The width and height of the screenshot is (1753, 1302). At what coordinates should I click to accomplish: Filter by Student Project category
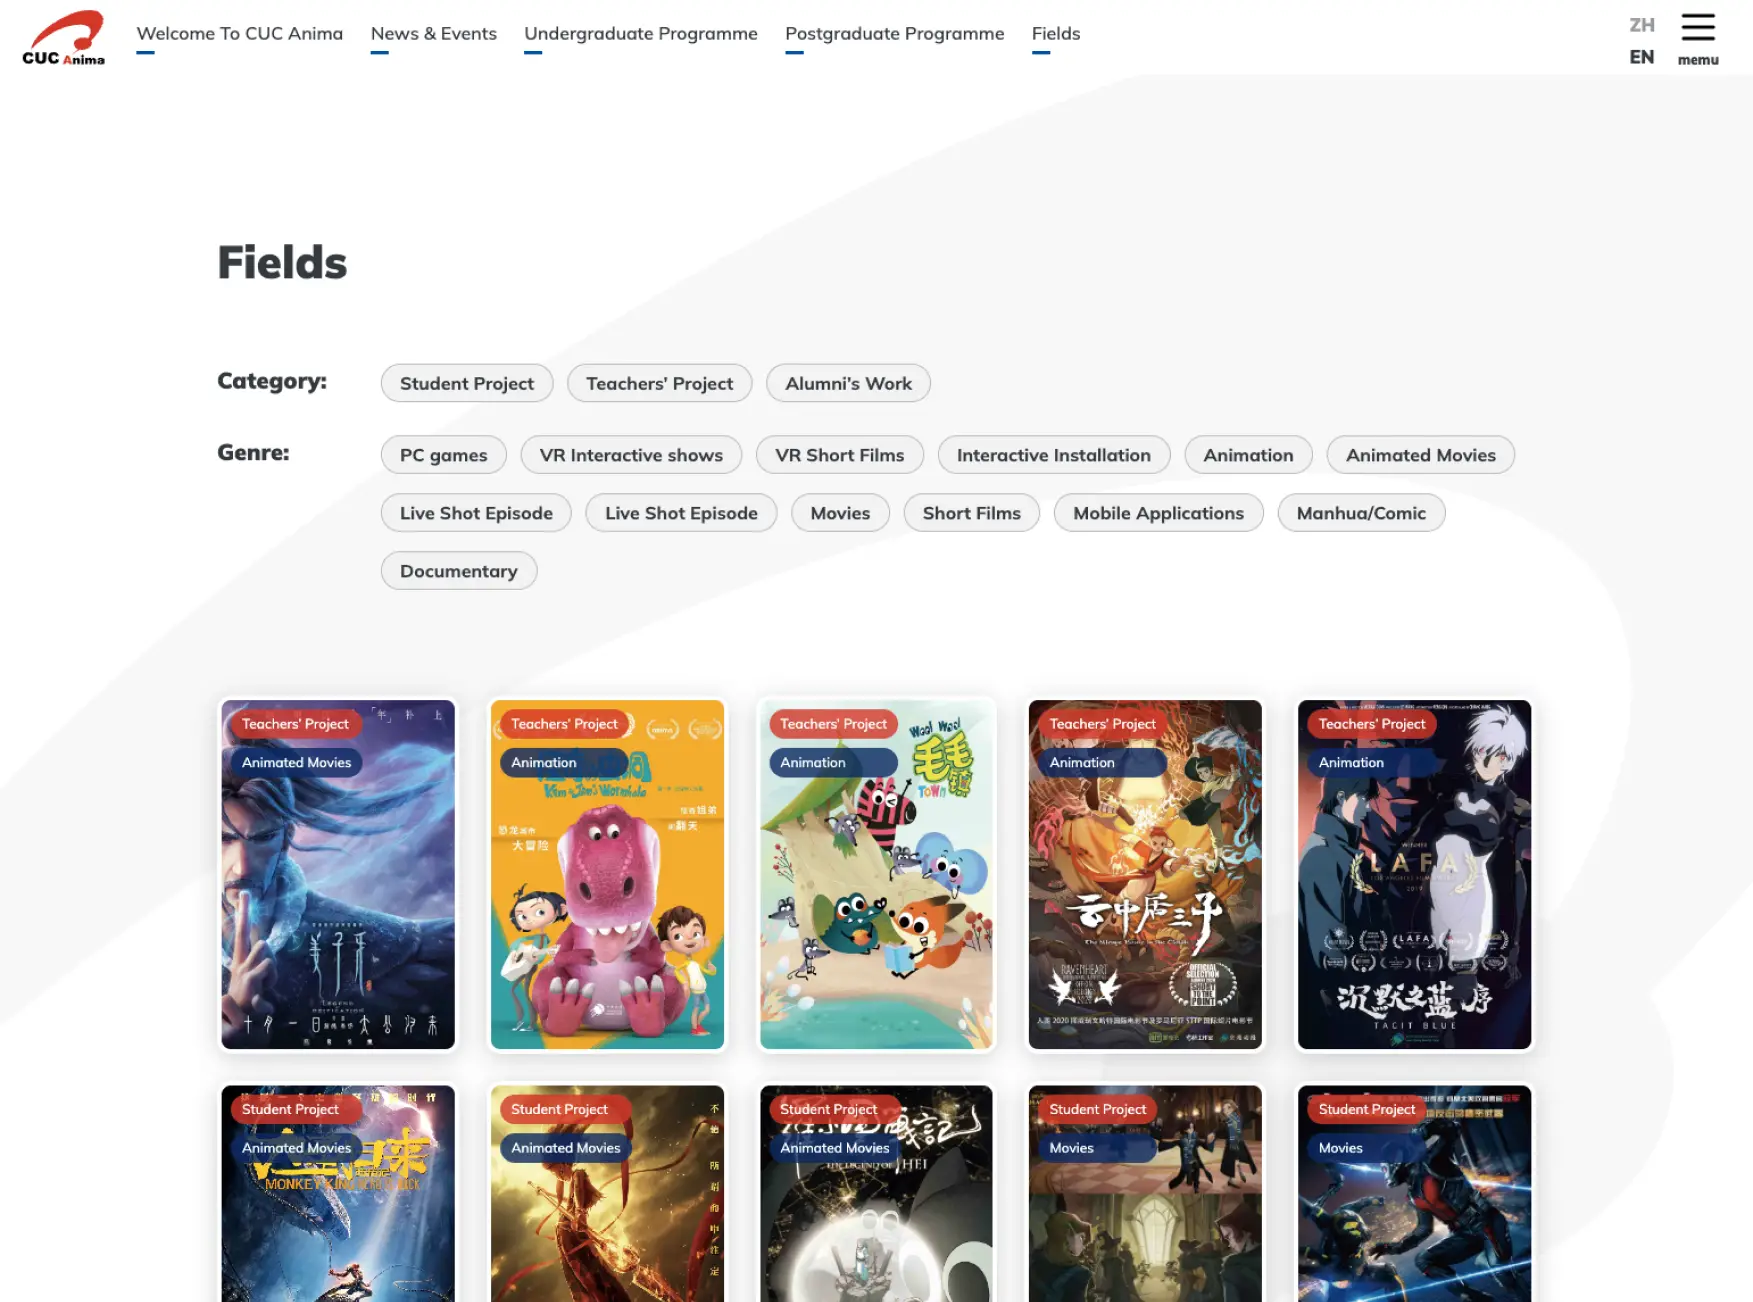(466, 383)
